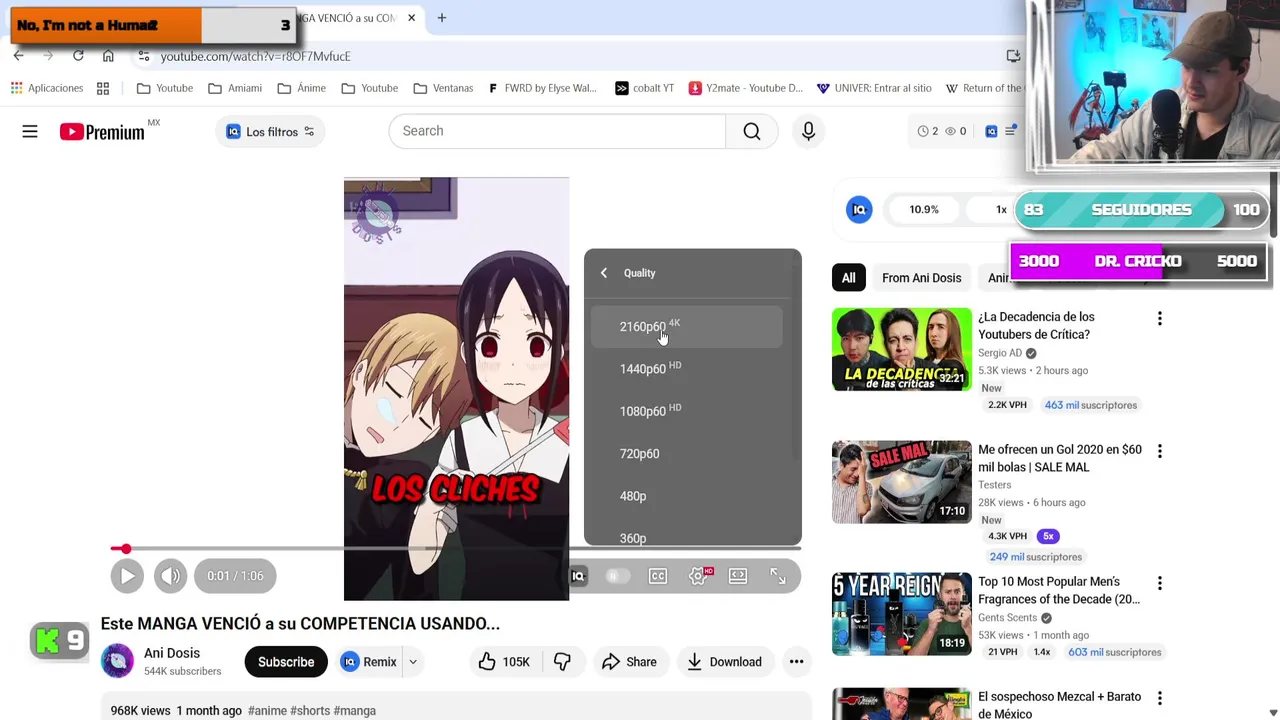Open the Ánime bookmark folder

pyautogui.click(x=301, y=88)
